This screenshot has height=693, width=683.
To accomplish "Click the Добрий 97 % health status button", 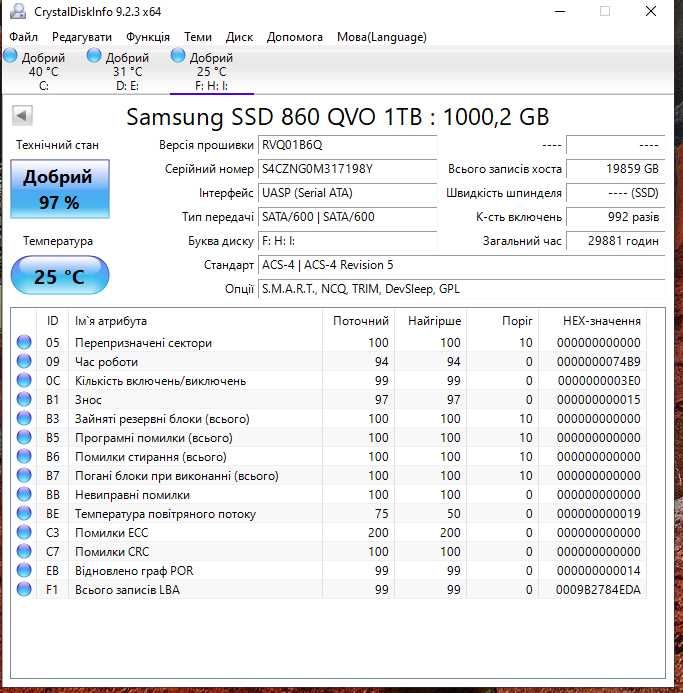I will coord(60,189).
